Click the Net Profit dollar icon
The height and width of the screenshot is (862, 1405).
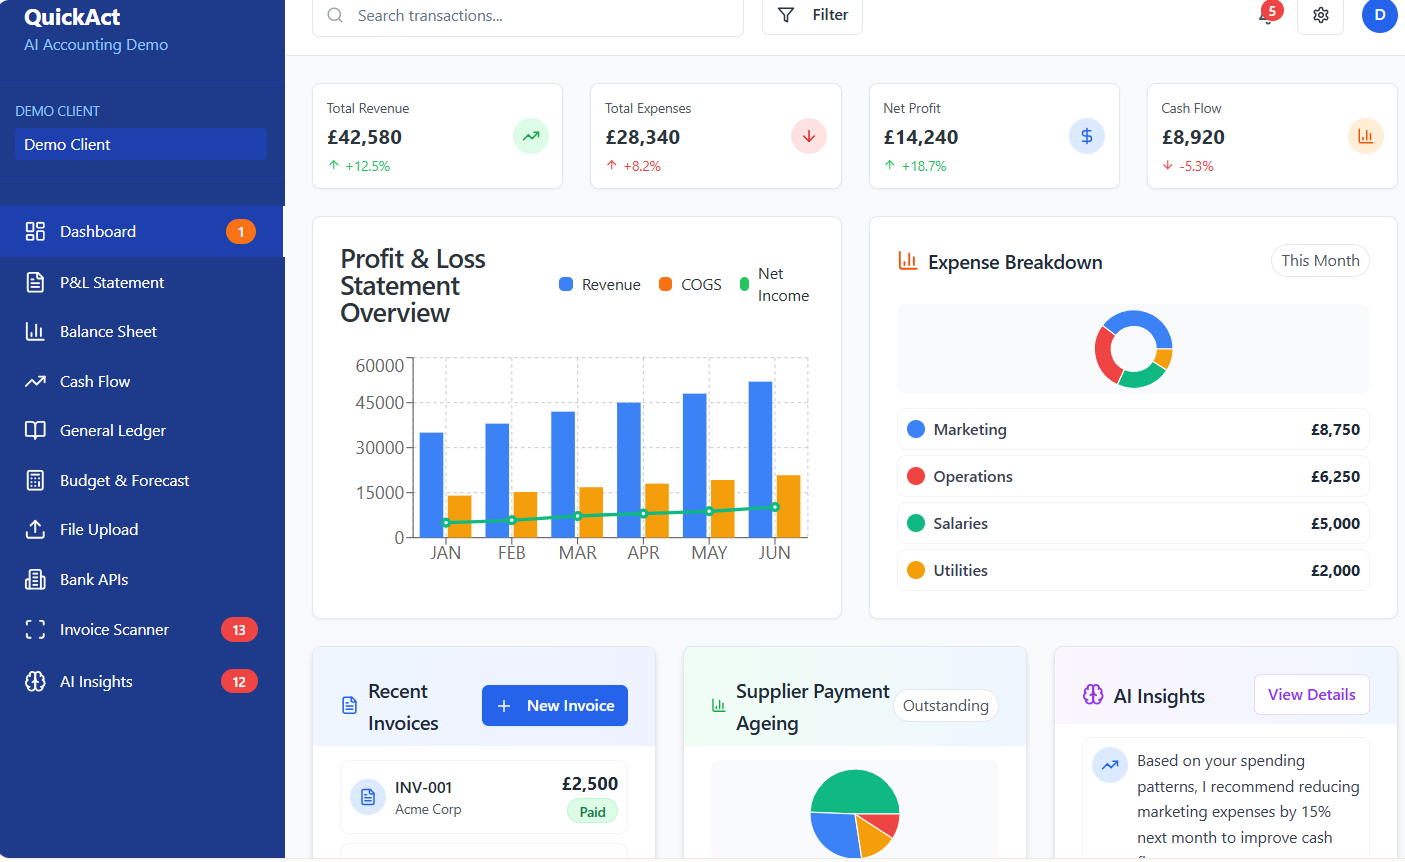pos(1086,136)
